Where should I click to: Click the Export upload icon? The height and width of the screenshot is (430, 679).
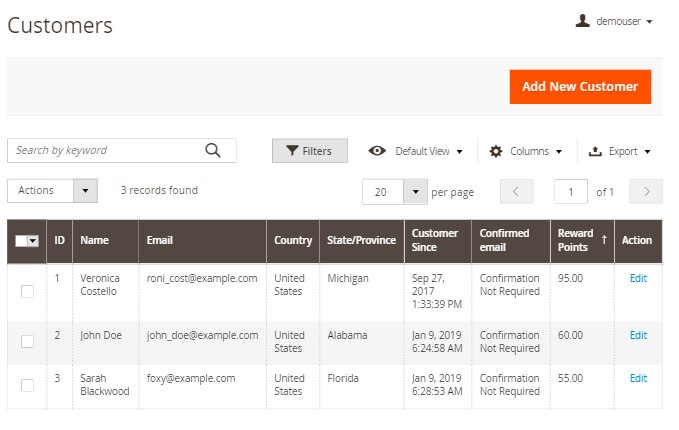(x=595, y=151)
